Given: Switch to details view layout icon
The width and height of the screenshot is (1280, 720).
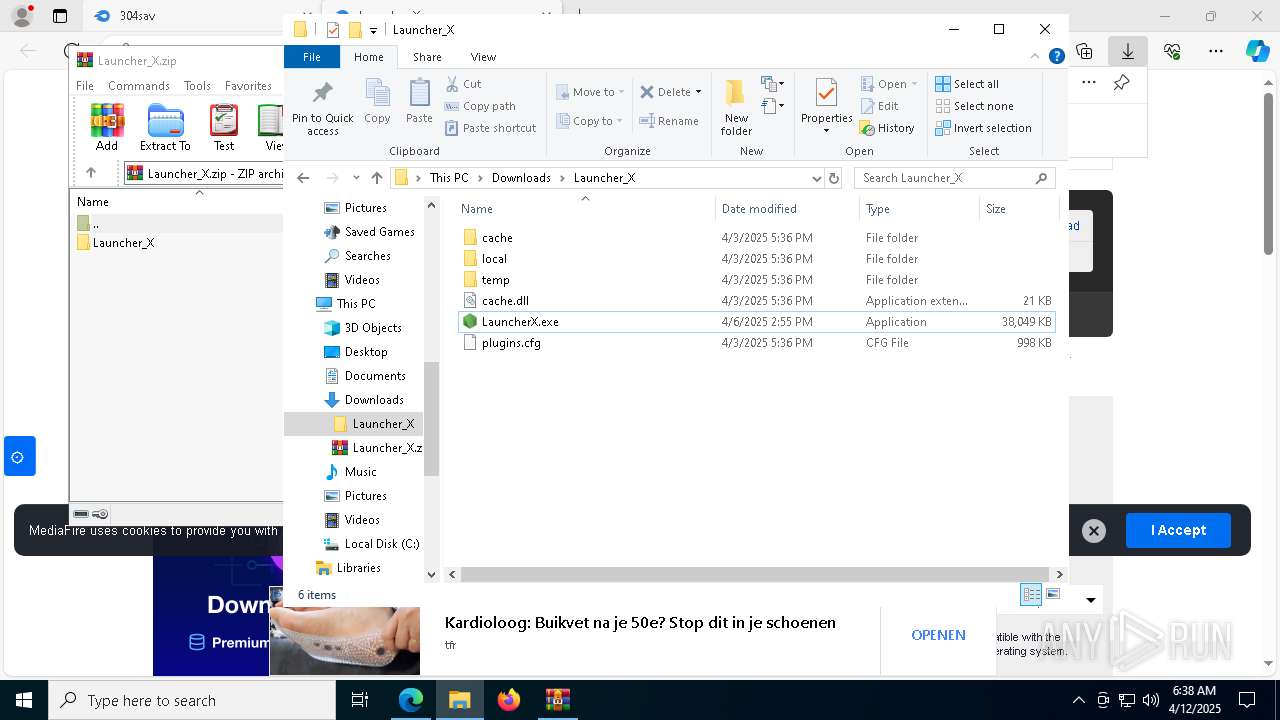Looking at the screenshot, I should coord(1031,595).
